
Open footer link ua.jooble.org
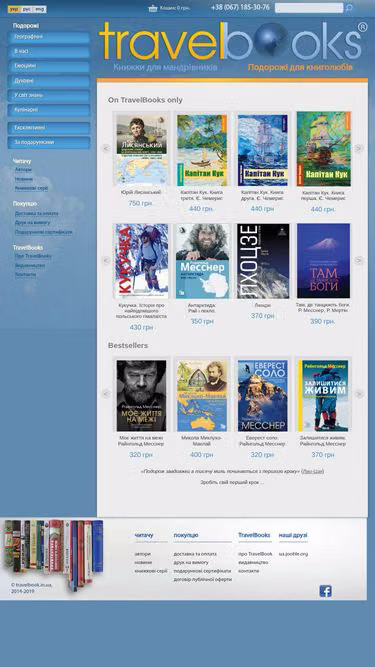[293, 554]
